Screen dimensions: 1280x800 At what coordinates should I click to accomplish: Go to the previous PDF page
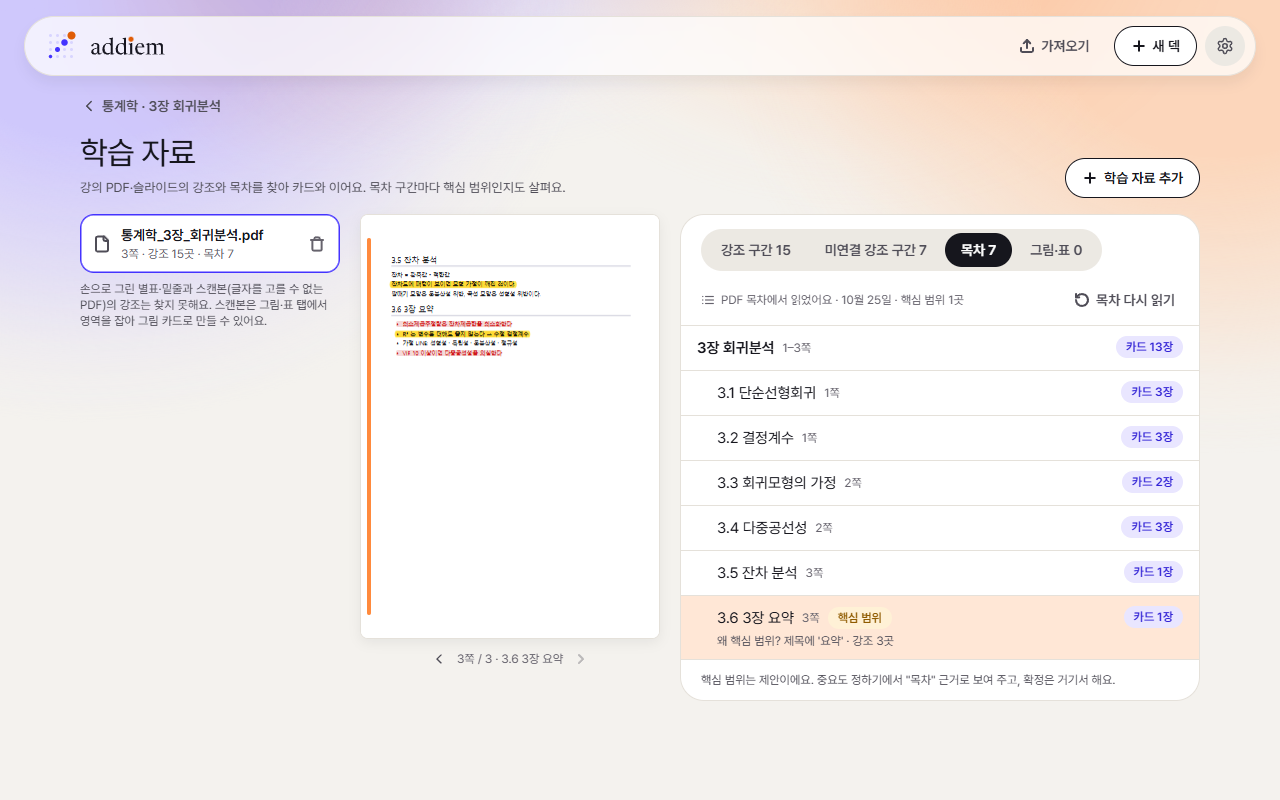[x=439, y=659]
